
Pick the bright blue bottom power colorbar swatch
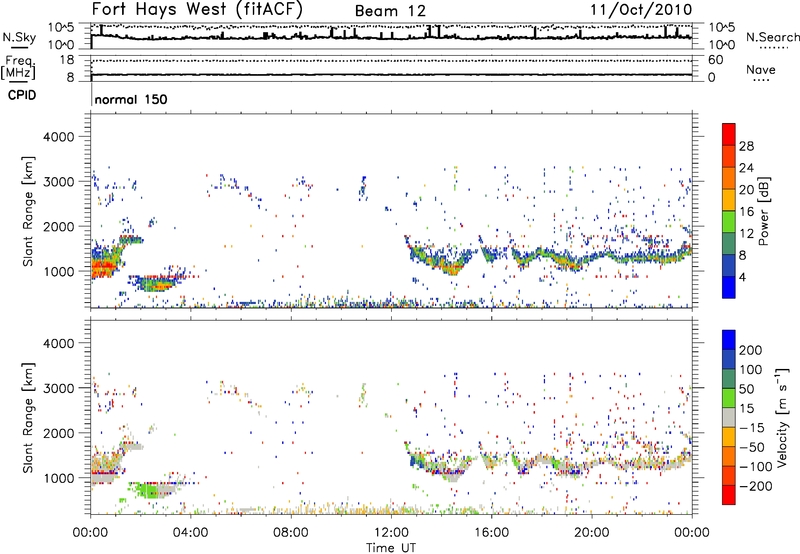tap(729, 287)
